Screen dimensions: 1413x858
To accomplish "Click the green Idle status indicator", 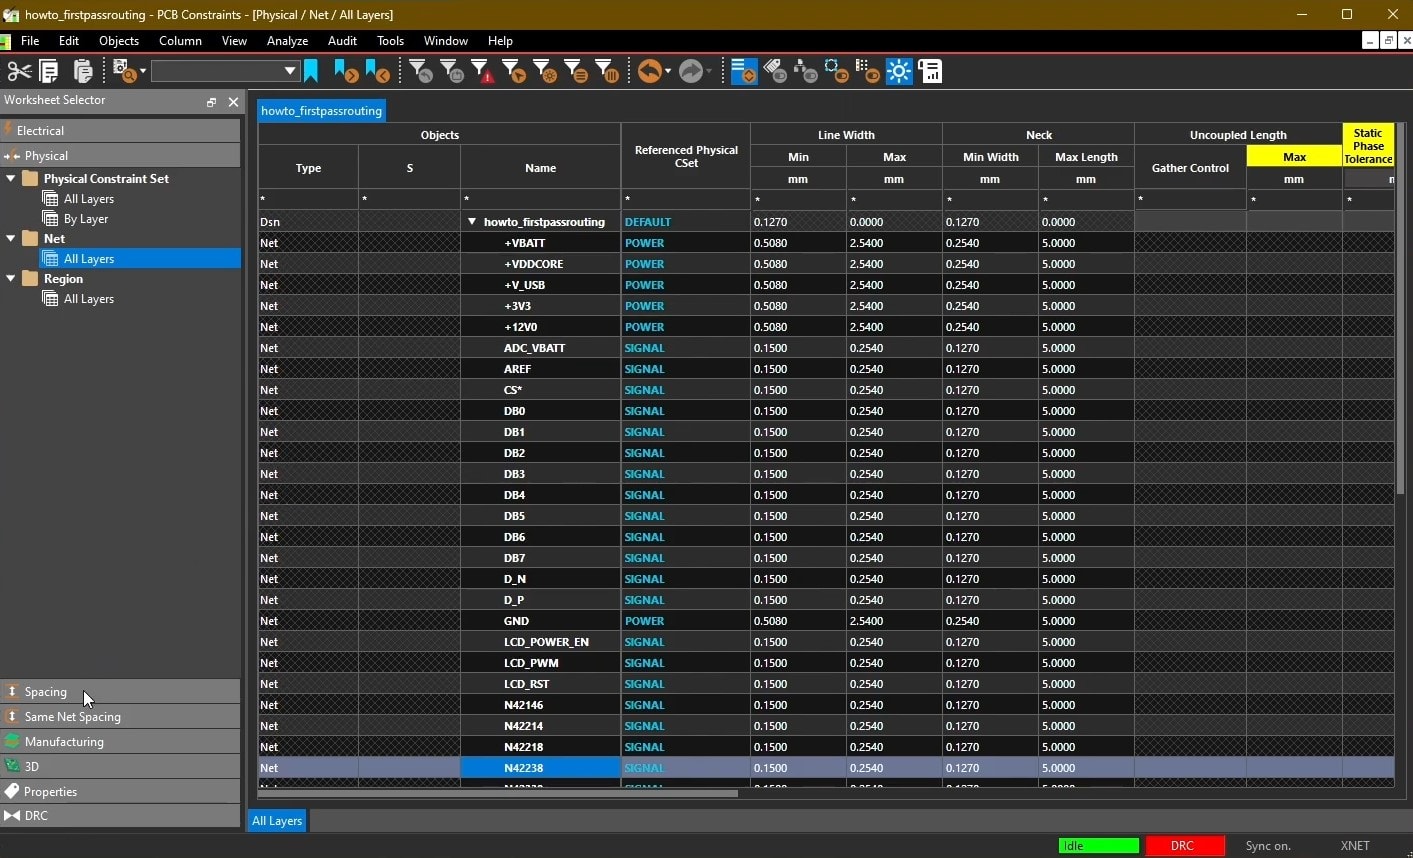I will [1098, 846].
